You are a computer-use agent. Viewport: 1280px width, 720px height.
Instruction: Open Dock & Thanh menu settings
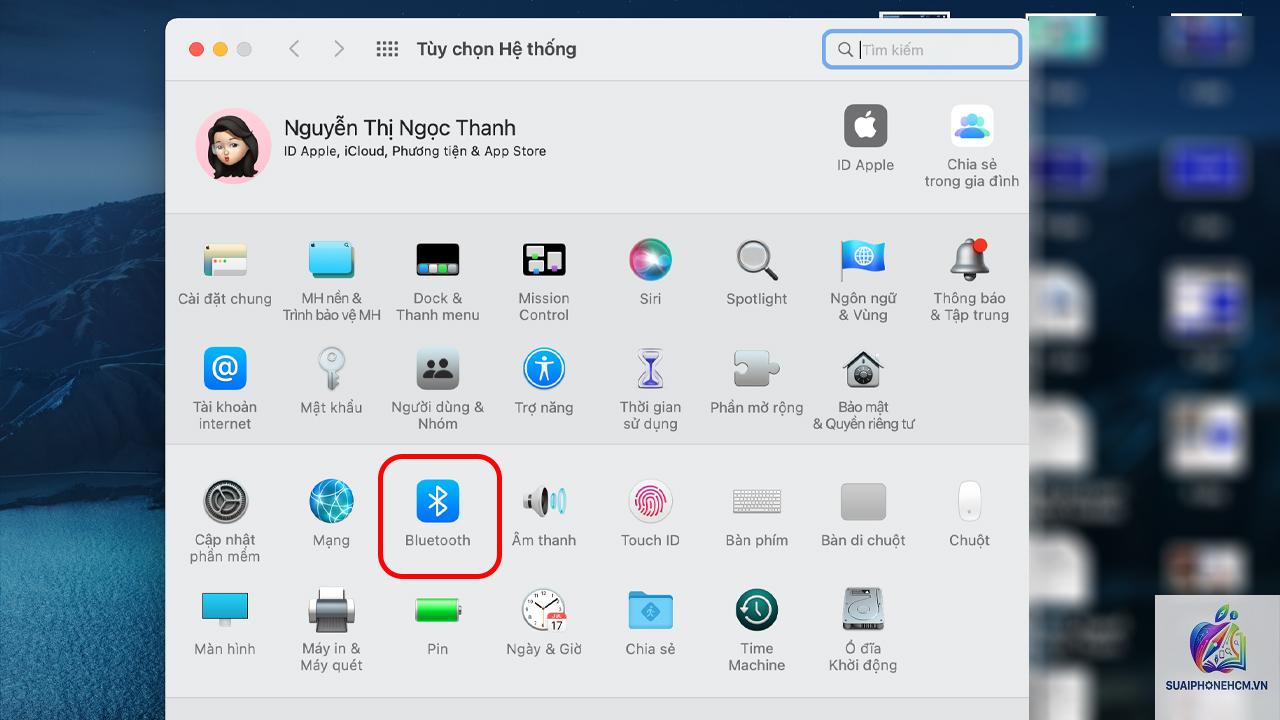click(x=438, y=261)
